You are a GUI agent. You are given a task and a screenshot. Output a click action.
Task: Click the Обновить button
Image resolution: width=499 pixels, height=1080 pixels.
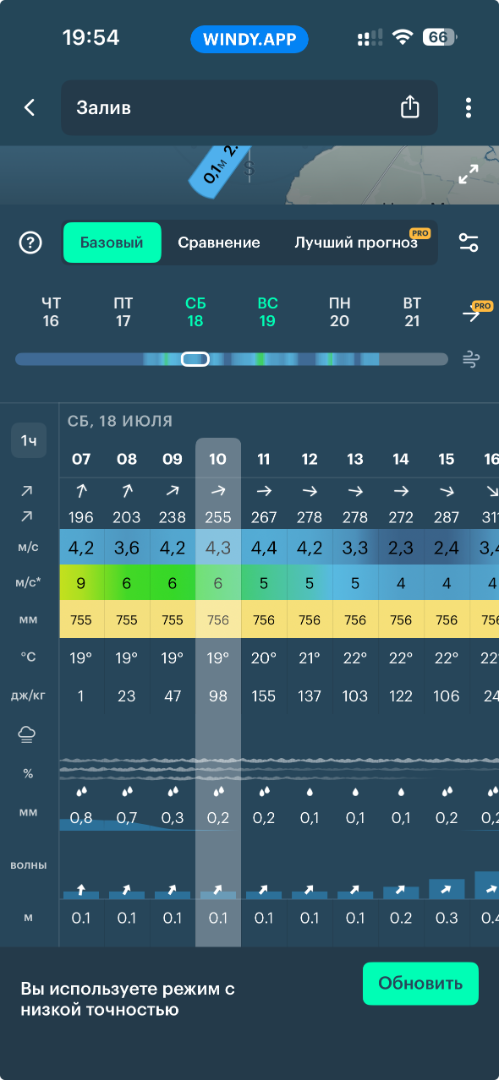coord(420,984)
